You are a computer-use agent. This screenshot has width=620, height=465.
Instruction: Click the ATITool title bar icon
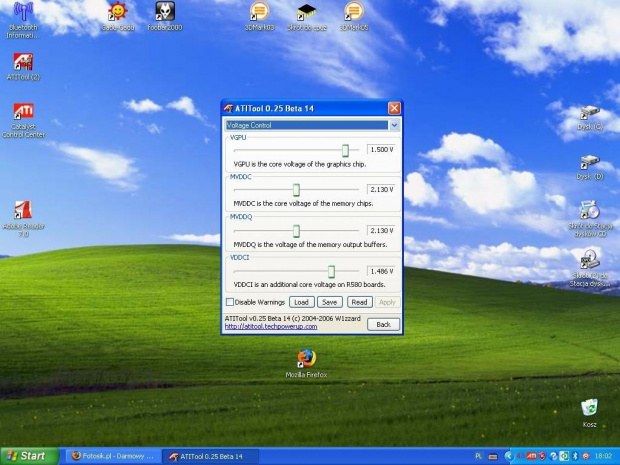tap(228, 108)
